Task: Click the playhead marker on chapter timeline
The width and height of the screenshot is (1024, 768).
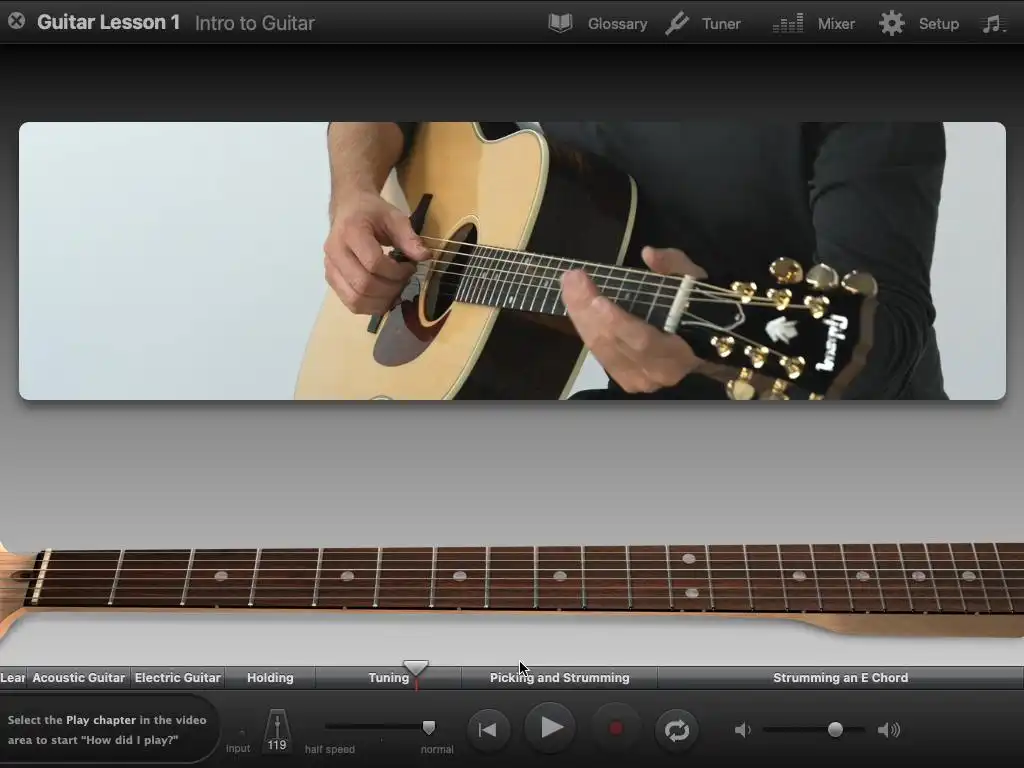Action: [416, 667]
